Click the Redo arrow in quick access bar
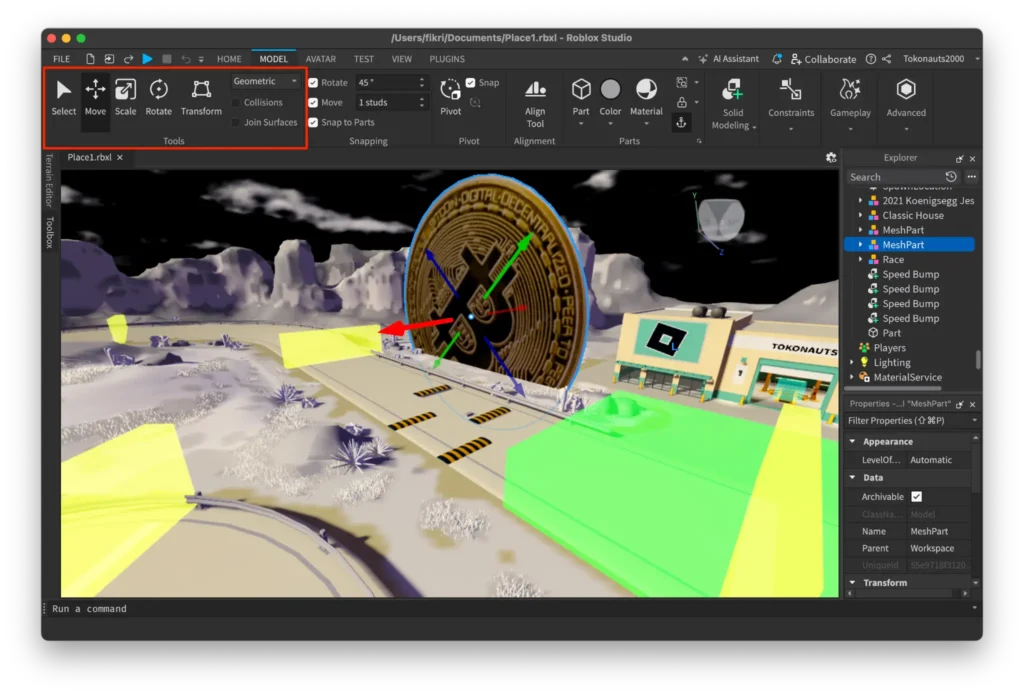Screen dimensions: 1024x695 [129, 59]
